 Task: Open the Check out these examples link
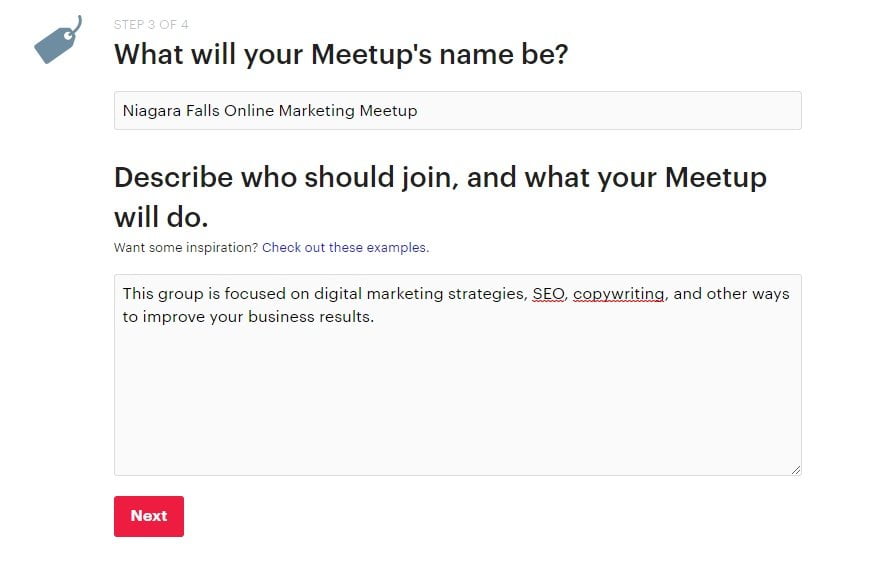[345, 248]
